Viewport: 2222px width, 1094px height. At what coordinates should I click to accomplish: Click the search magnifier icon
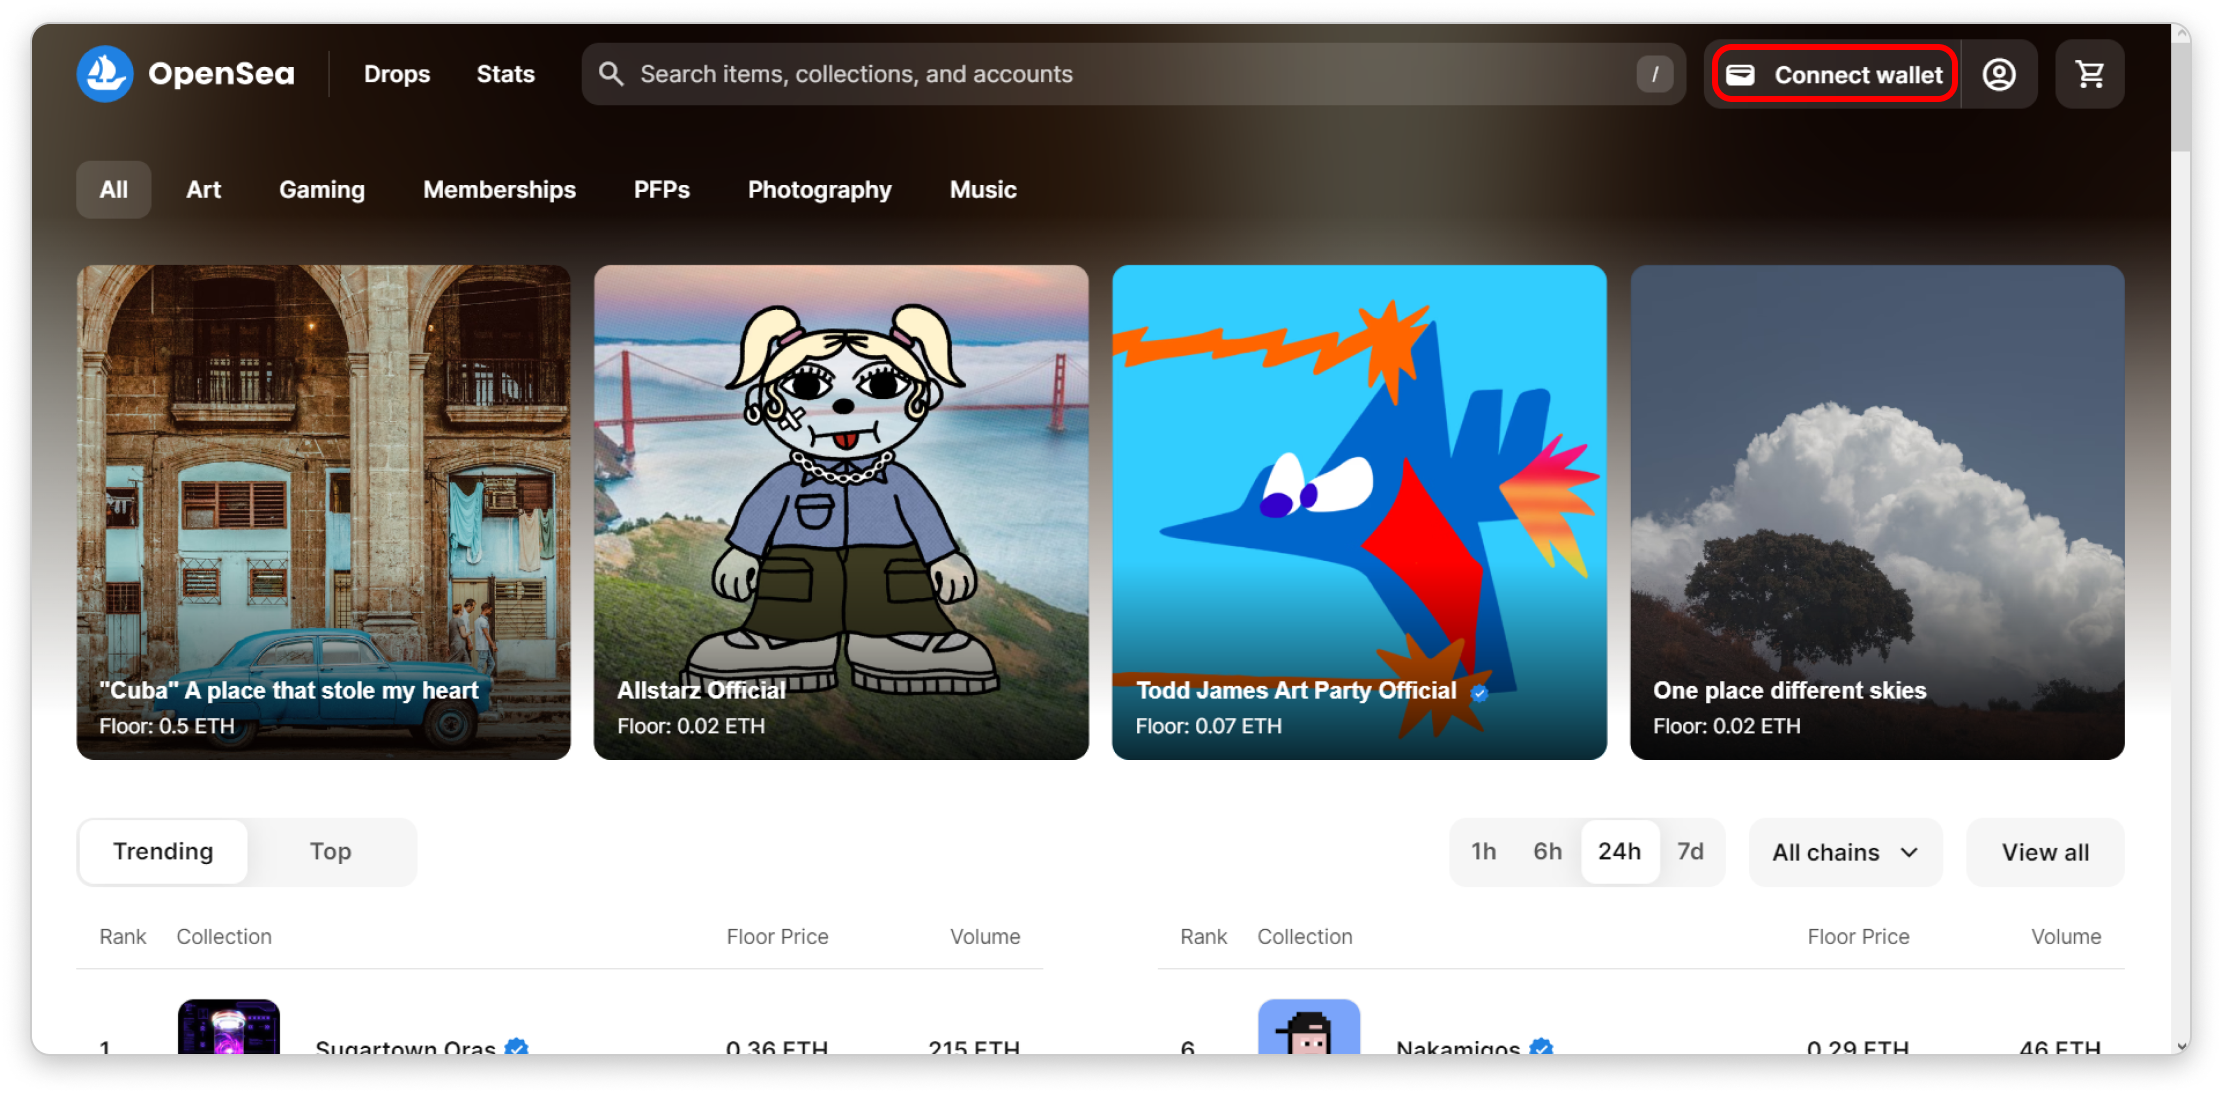point(611,74)
